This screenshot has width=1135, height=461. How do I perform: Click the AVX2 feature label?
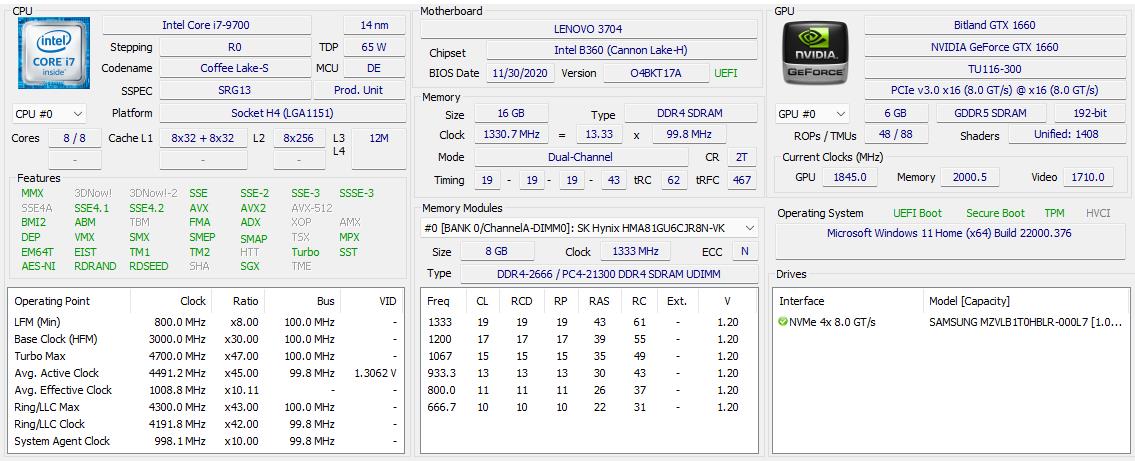click(x=253, y=208)
